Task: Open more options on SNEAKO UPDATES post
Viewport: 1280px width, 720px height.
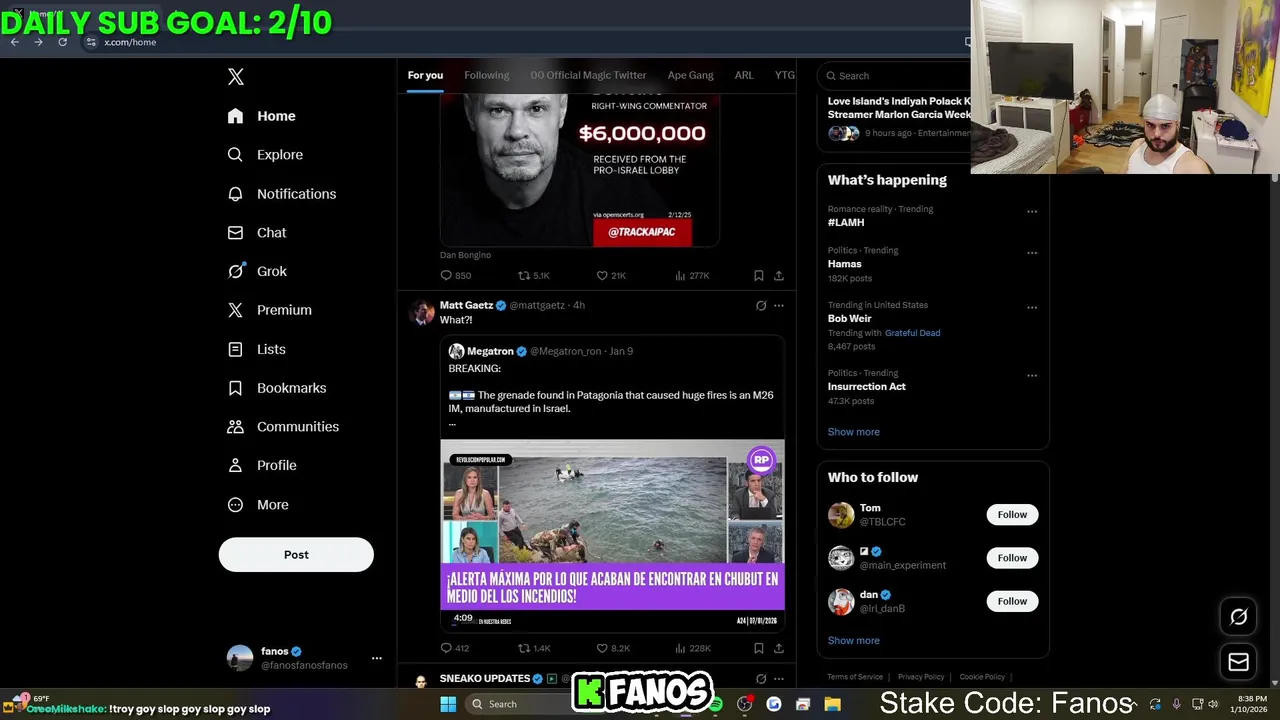Action: pos(779,679)
